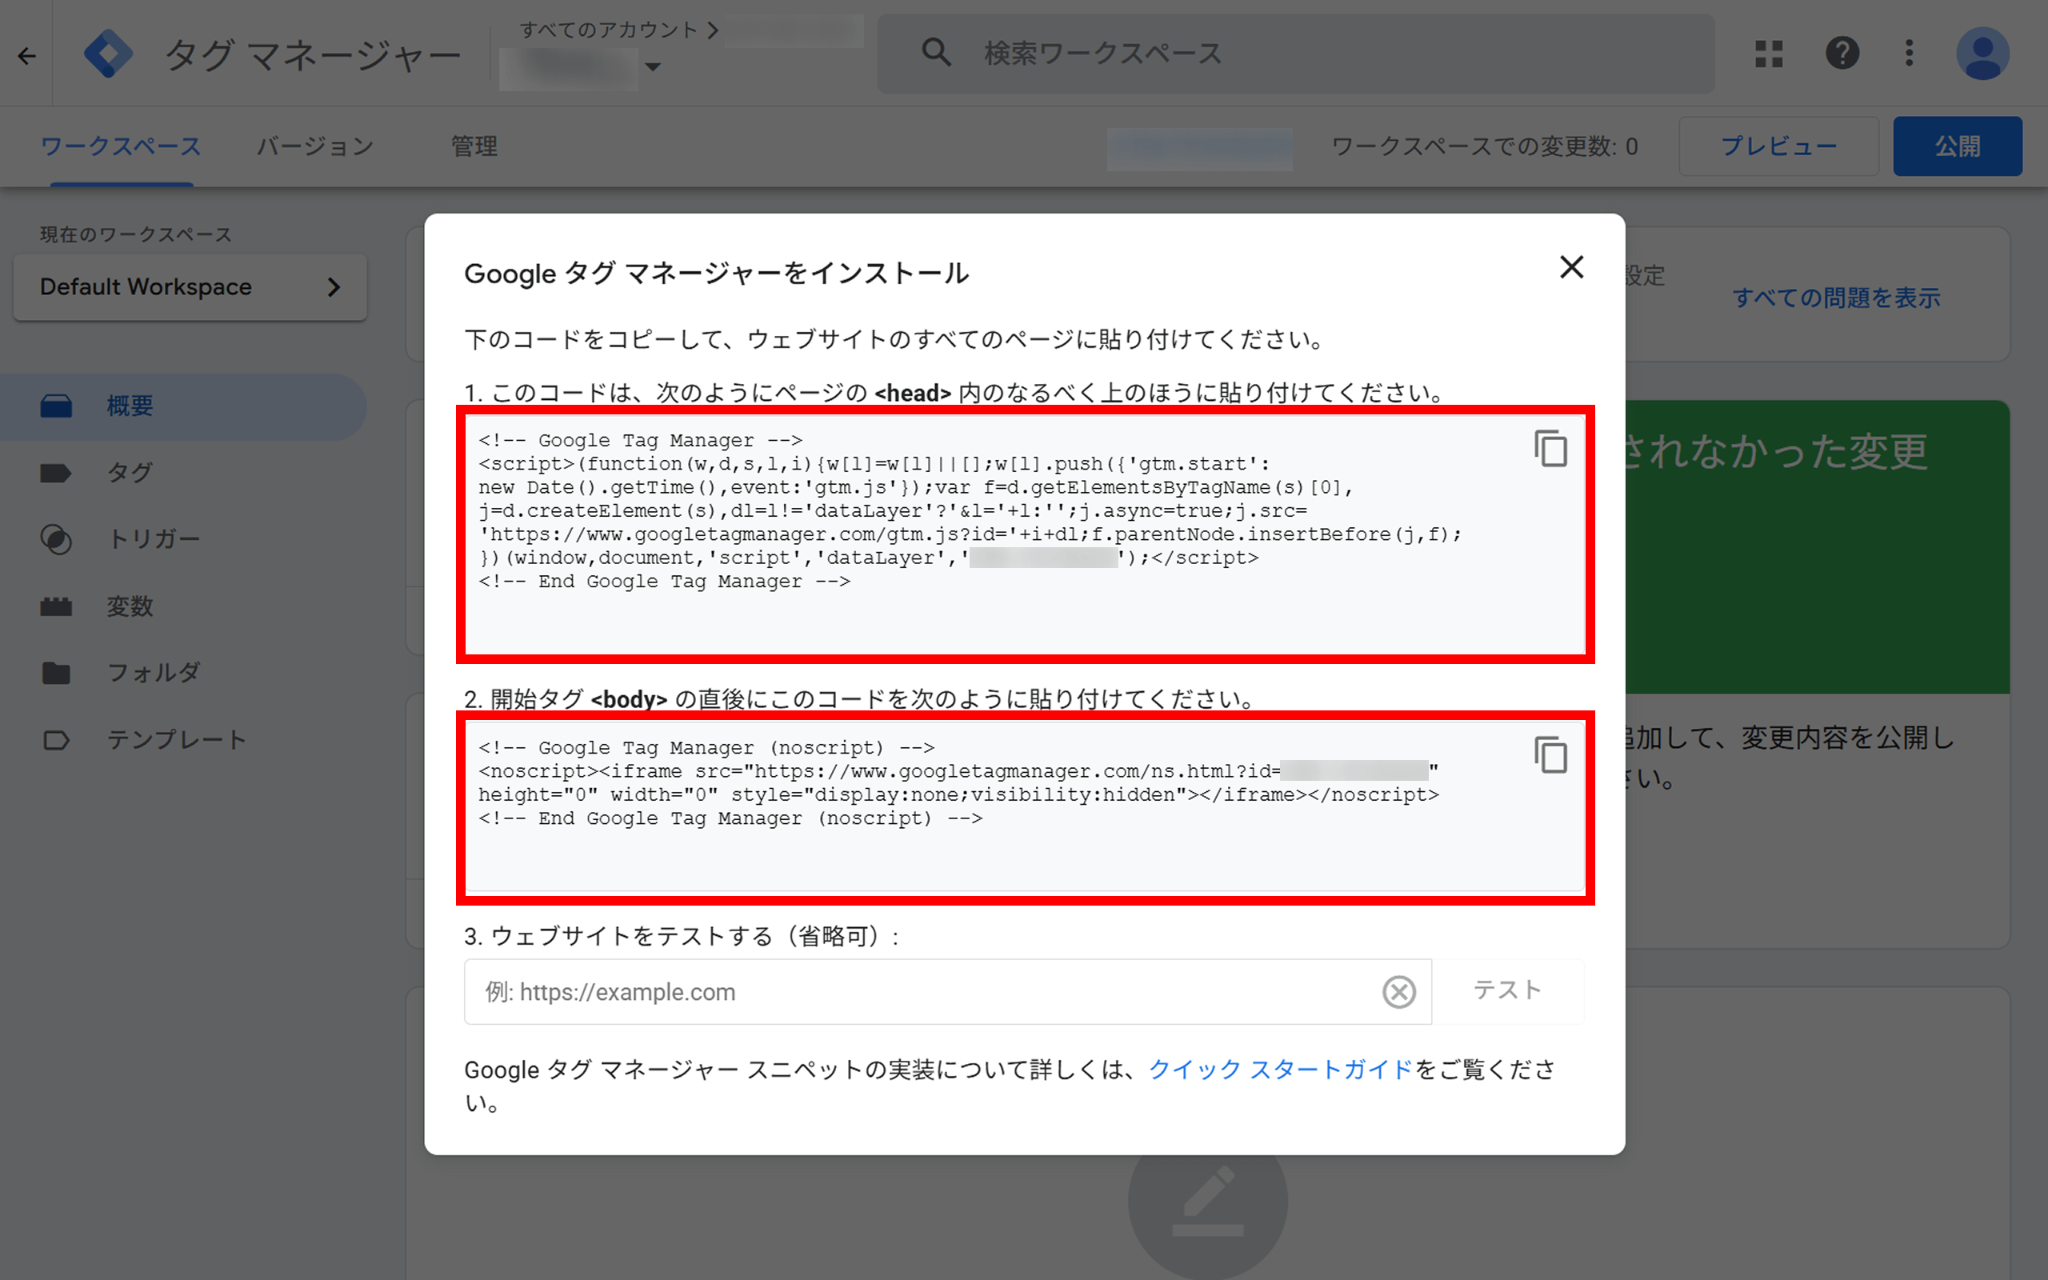Click the テスト button

1507,990
